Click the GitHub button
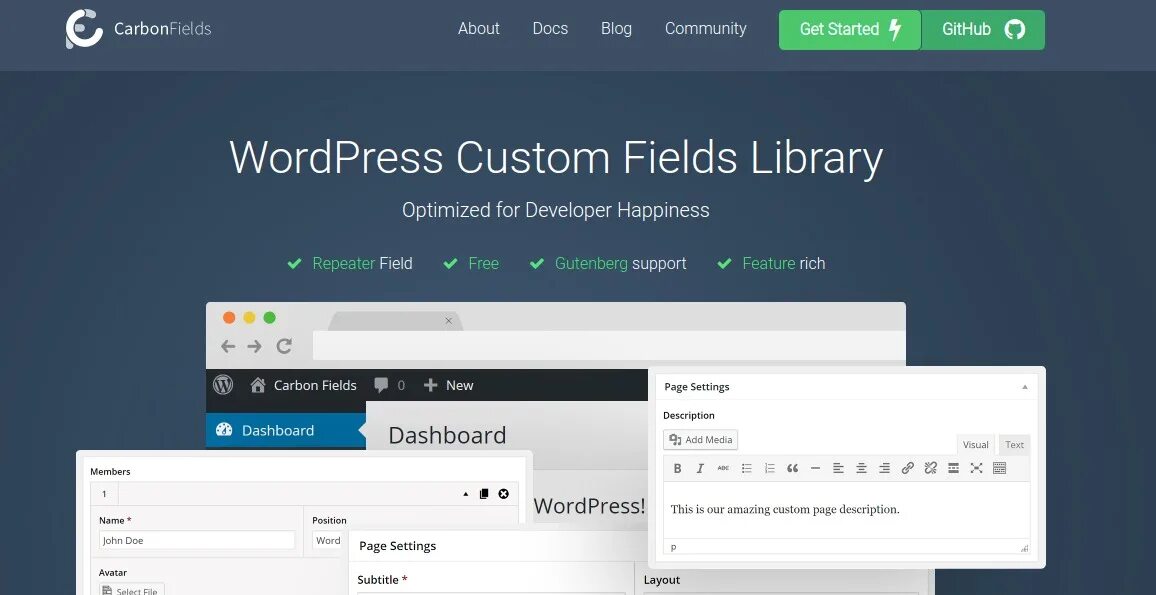1156x595 pixels. tap(983, 29)
